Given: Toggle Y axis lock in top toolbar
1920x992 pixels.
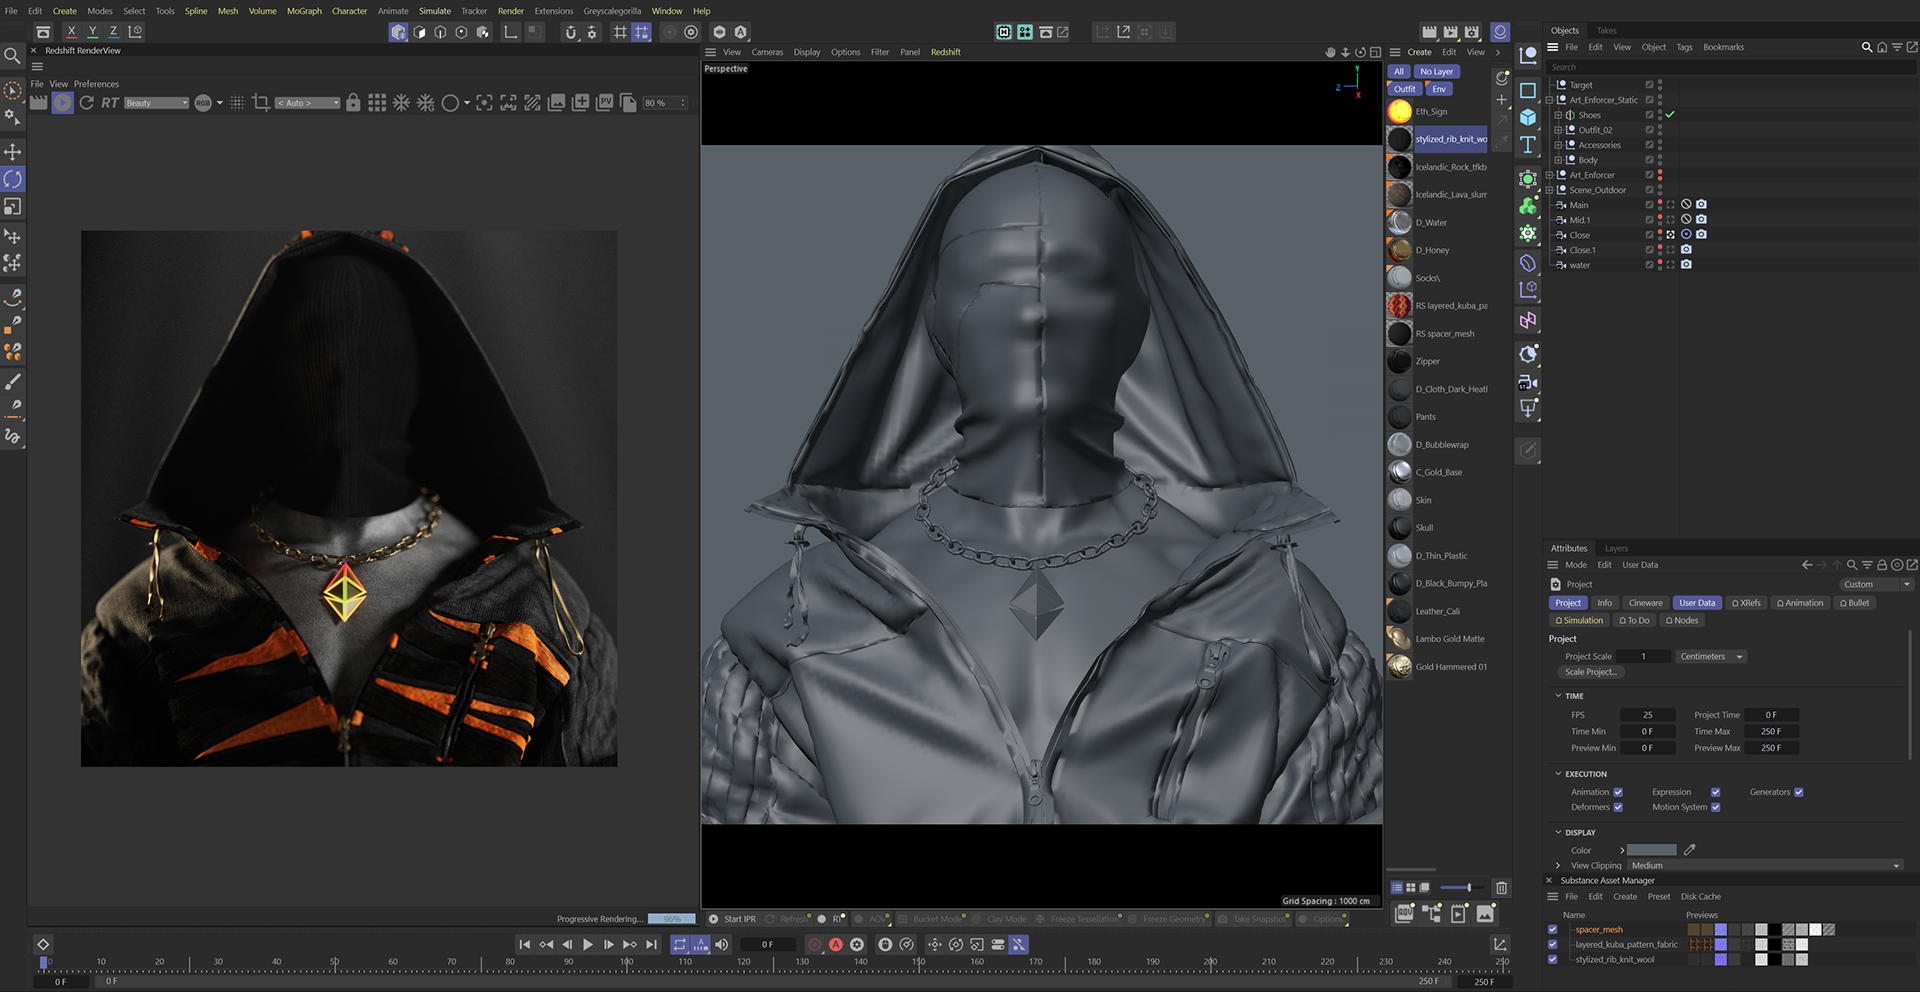Looking at the screenshot, I should tap(92, 32).
